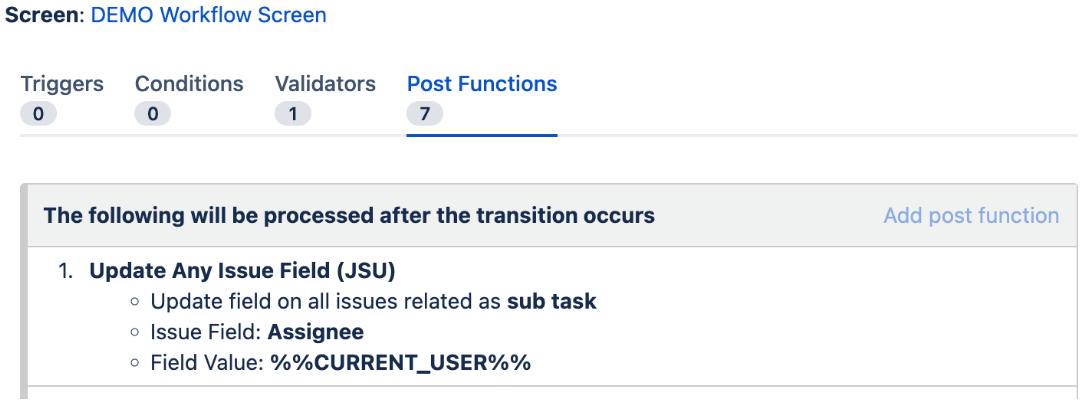Switch to the Conditions tab
The height and width of the screenshot is (404, 1084).
click(x=189, y=84)
